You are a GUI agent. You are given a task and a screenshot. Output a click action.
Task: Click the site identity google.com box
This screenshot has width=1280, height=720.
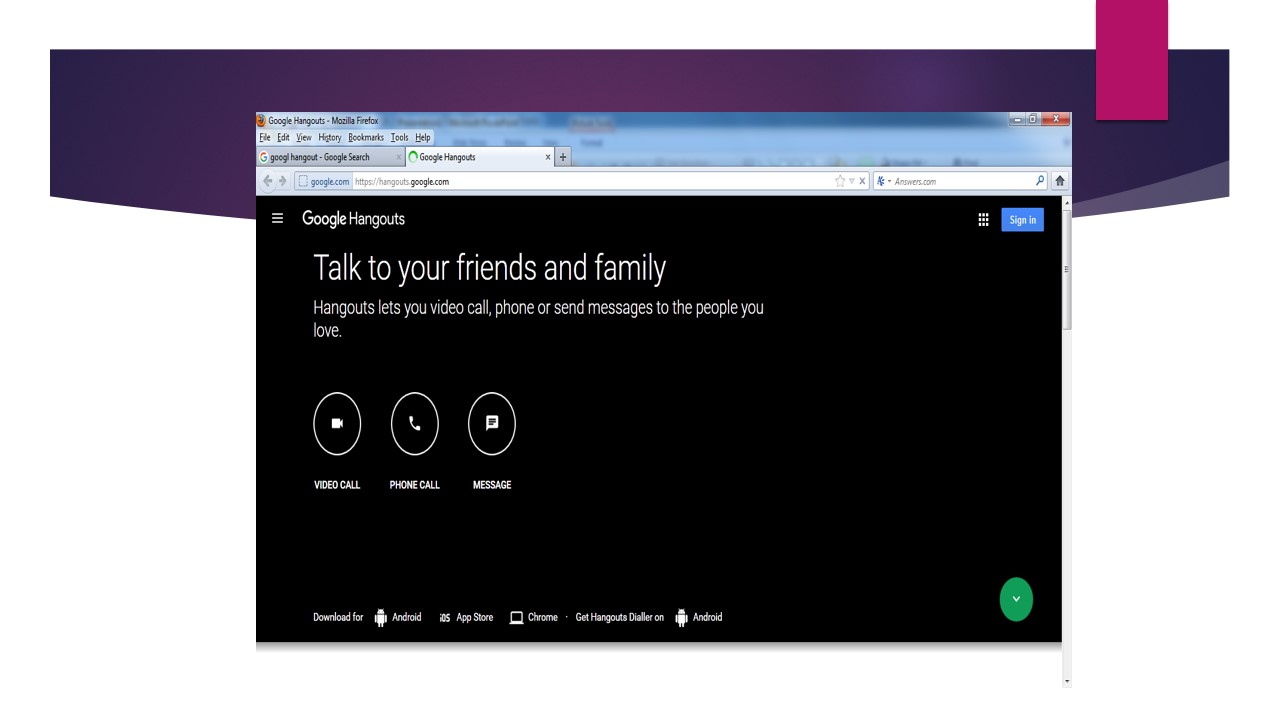click(x=324, y=182)
